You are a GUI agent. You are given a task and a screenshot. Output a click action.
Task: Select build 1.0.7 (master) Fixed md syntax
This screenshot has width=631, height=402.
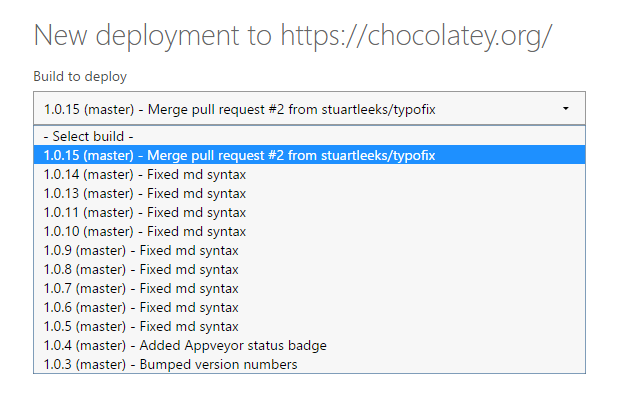pos(141,288)
